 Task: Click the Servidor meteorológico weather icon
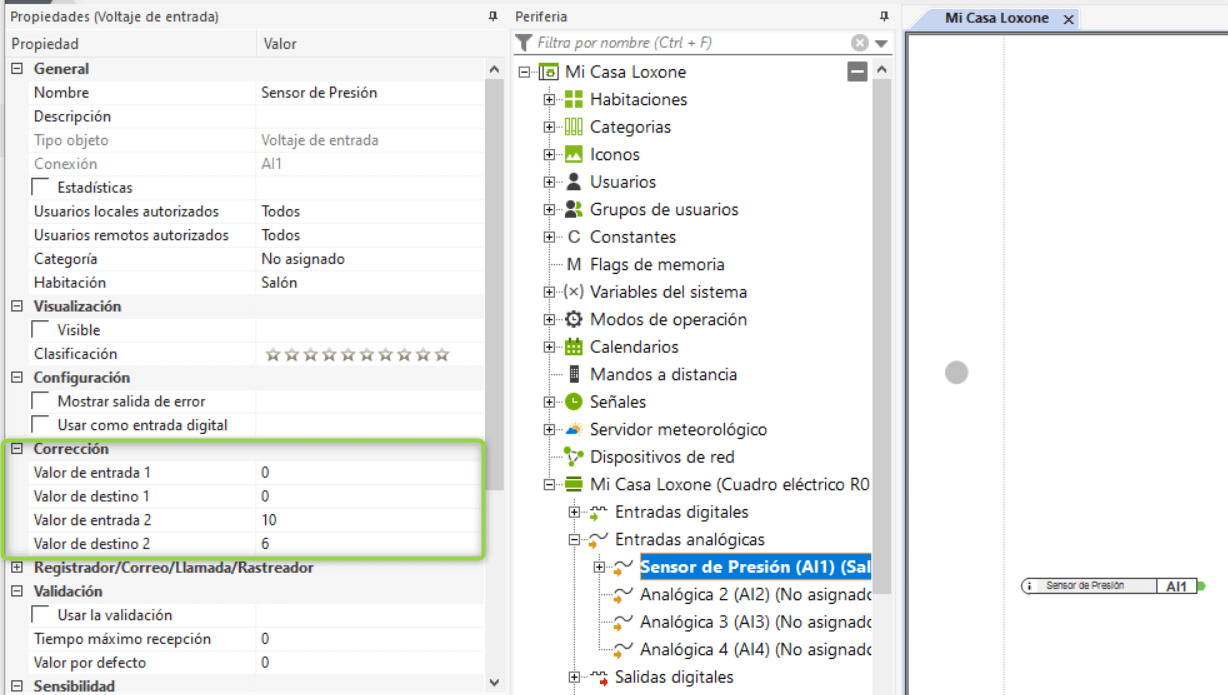[x=573, y=429]
